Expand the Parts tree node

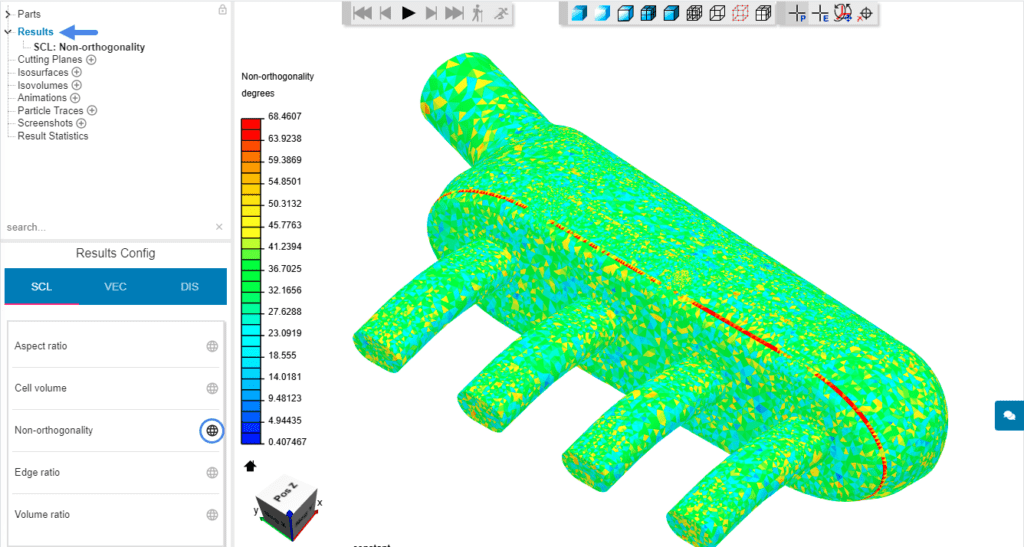click(8, 14)
